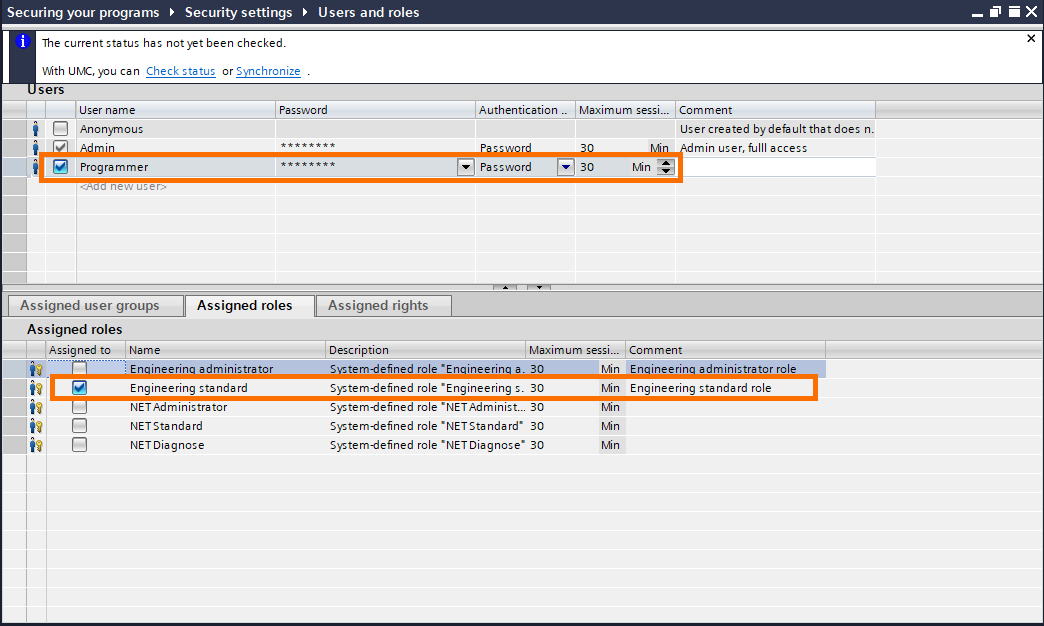
Task: Switch to the Assigned user groups tab
Action: point(95,306)
